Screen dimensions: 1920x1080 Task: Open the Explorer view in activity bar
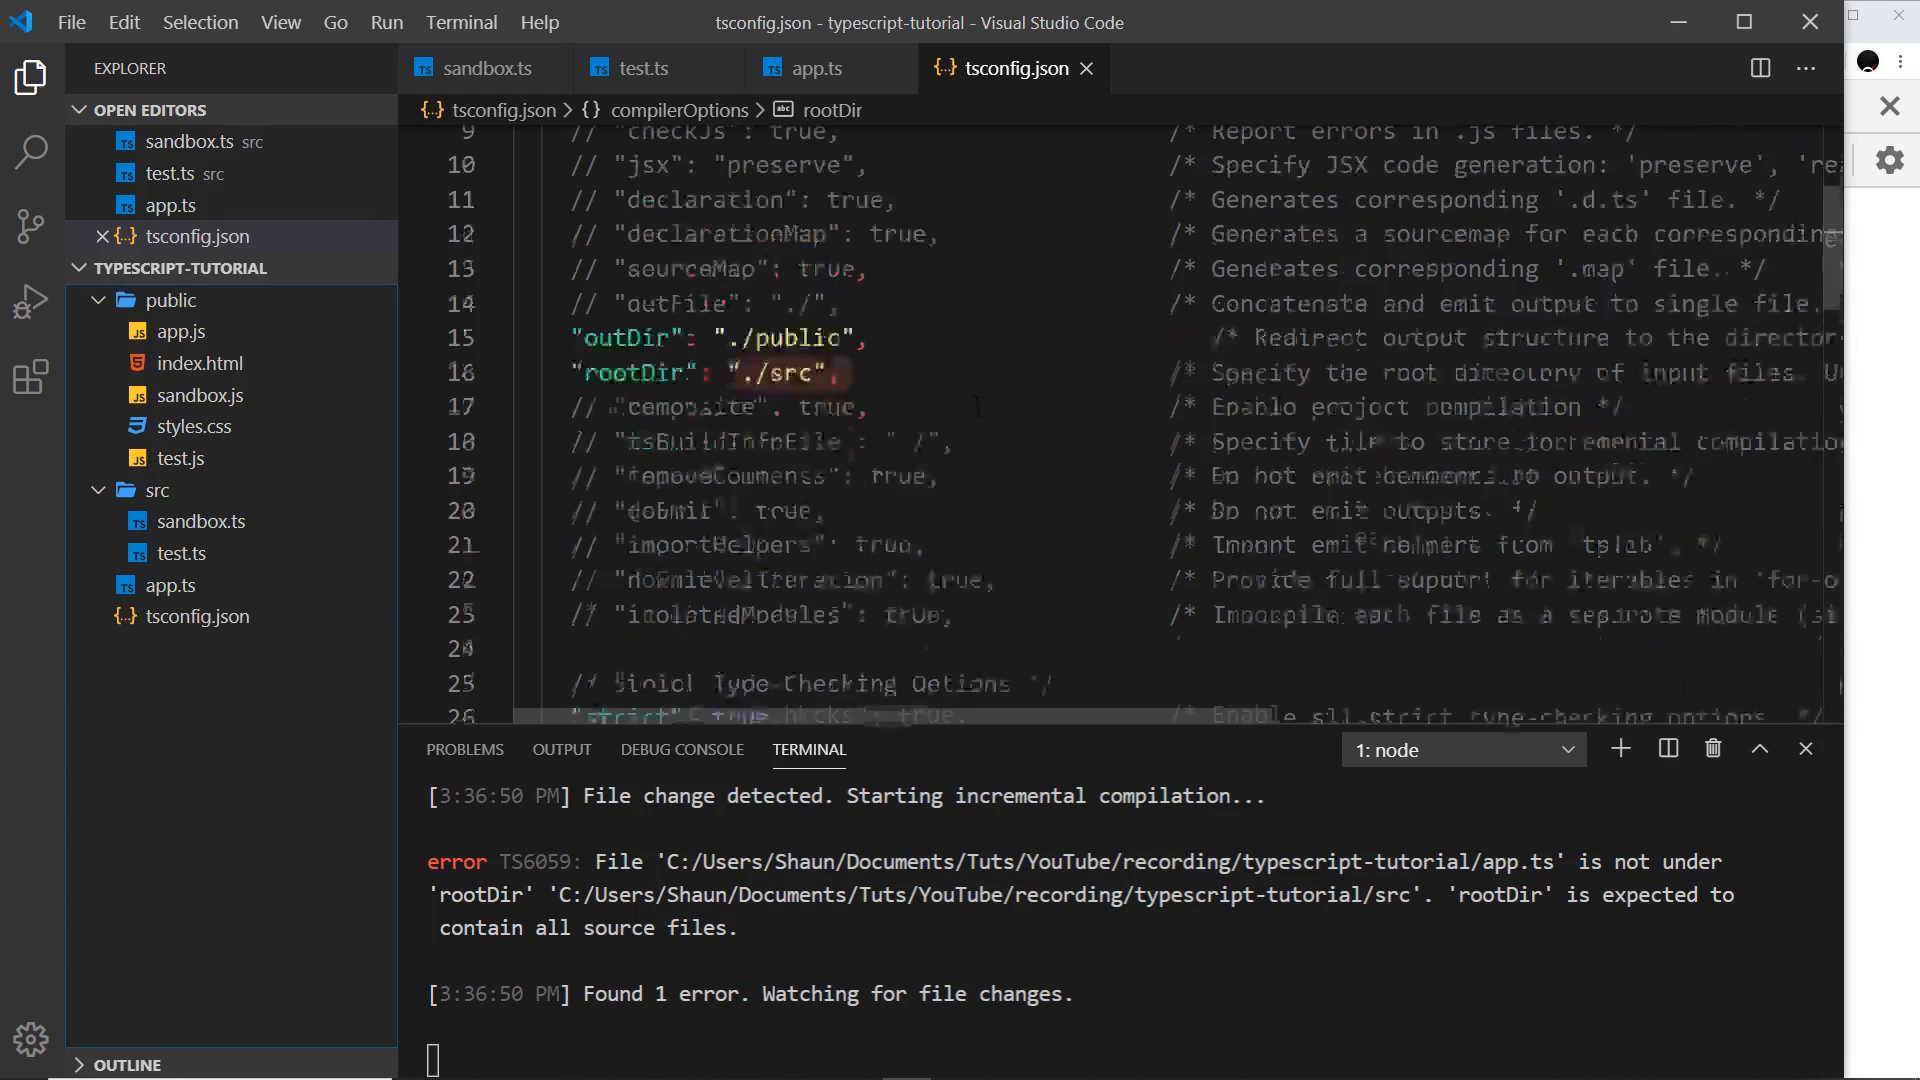coord(31,78)
